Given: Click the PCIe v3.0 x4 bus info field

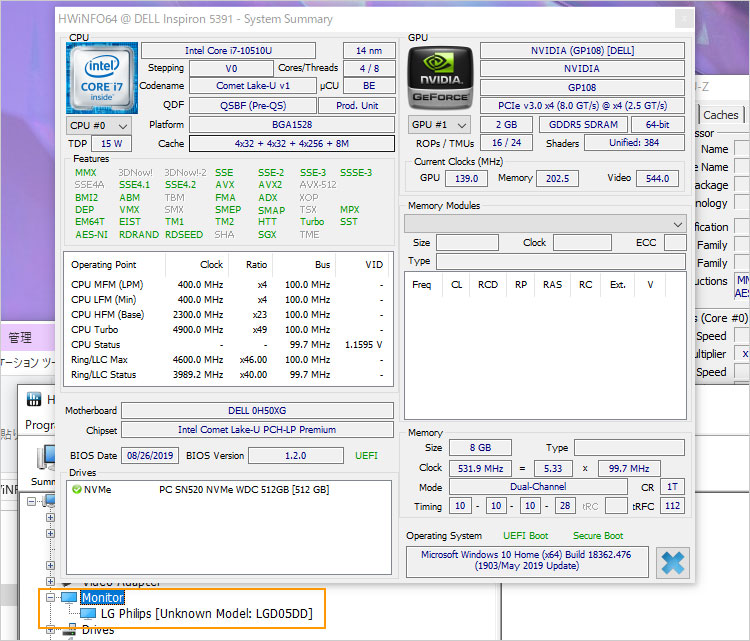Looking at the screenshot, I should (x=582, y=106).
